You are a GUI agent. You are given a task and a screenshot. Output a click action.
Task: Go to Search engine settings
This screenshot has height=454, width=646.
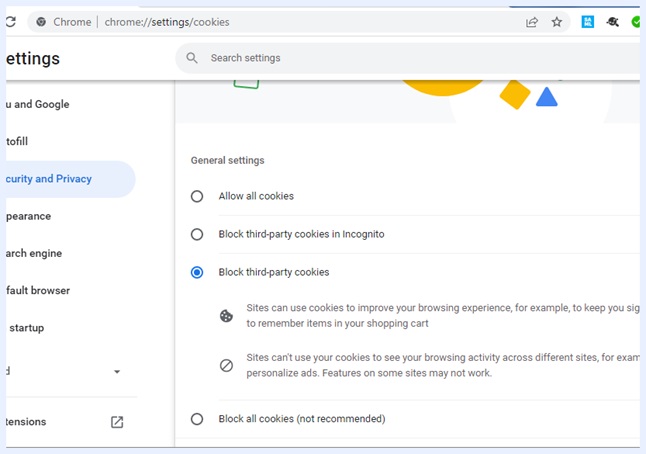tap(33, 253)
